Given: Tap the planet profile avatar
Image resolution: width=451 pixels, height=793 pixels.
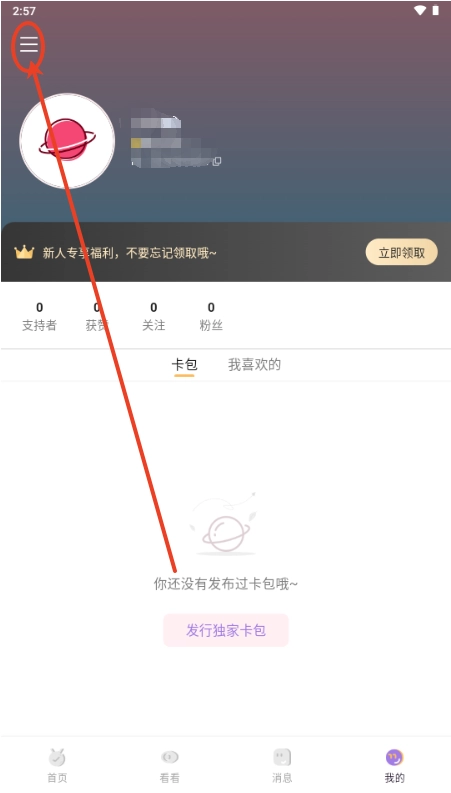Looking at the screenshot, I should (x=67, y=141).
